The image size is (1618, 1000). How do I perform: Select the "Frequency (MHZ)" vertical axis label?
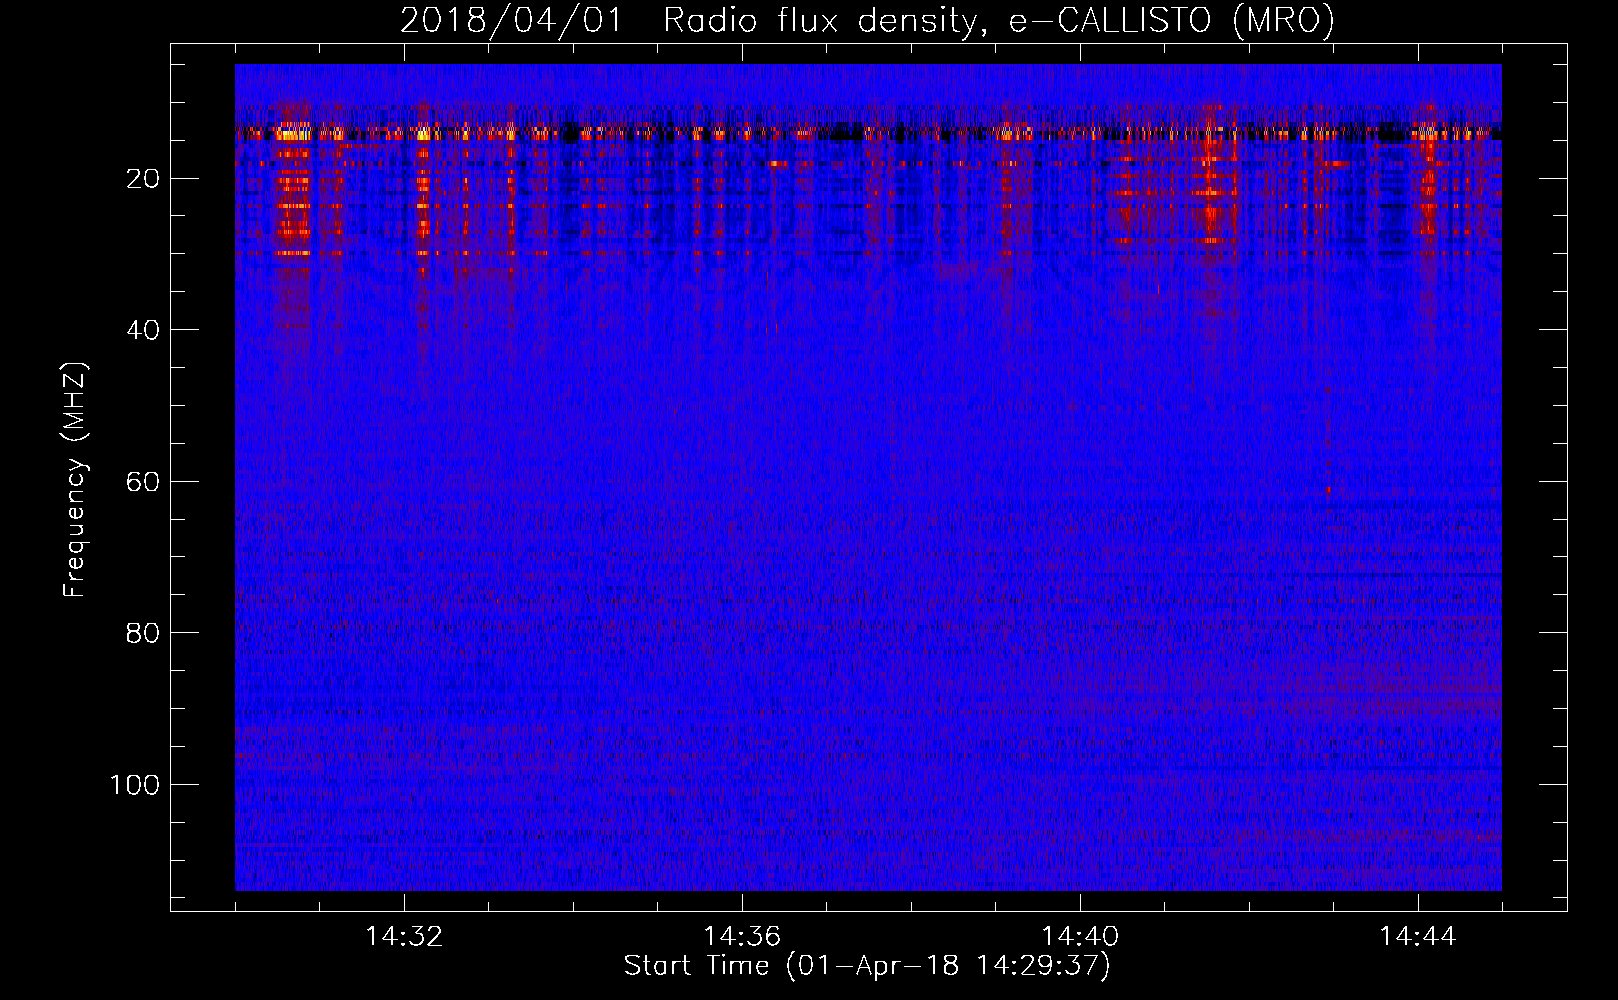[75, 480]
